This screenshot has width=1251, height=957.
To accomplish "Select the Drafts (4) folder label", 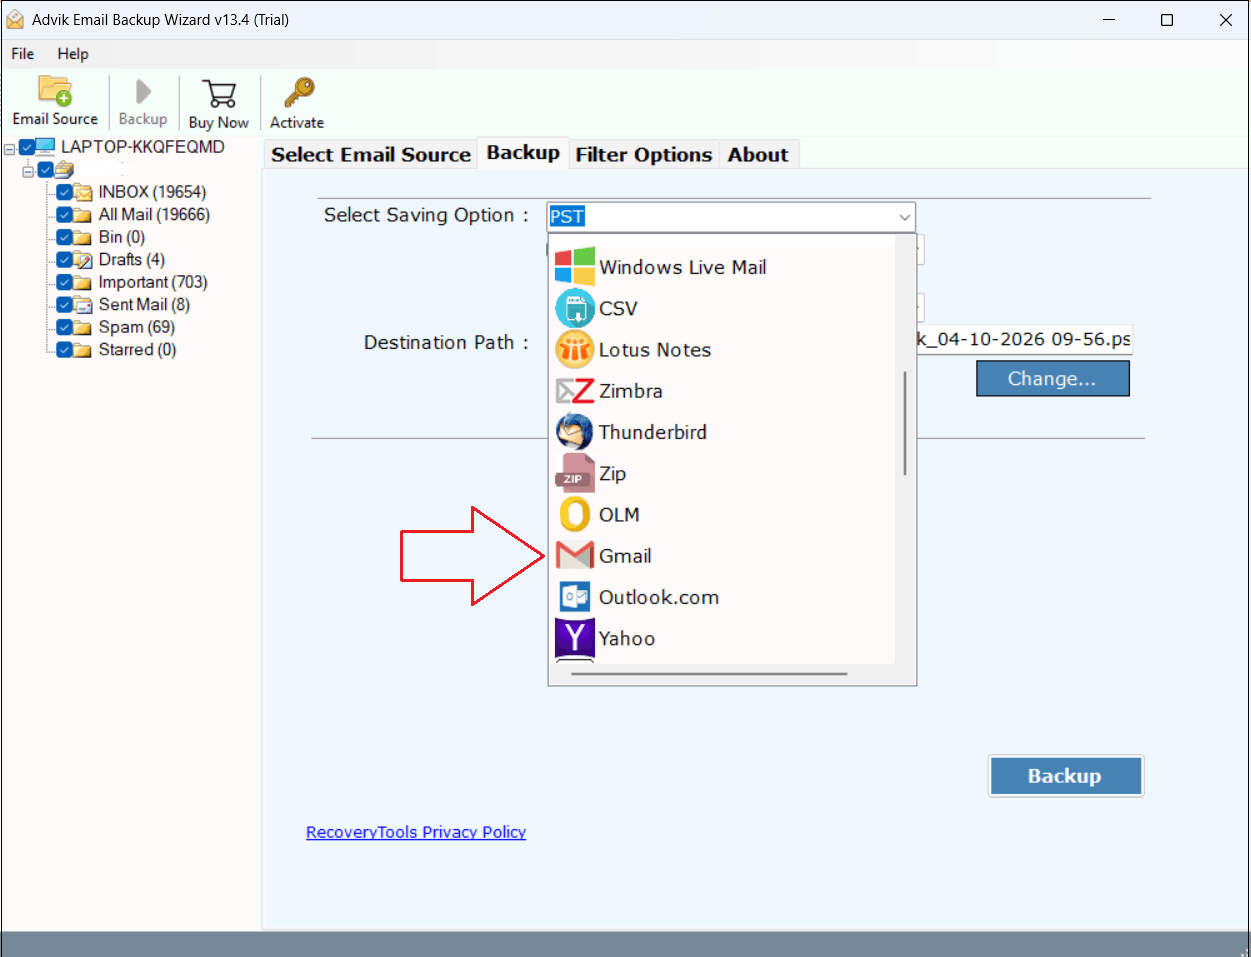I will coord(132,260).
